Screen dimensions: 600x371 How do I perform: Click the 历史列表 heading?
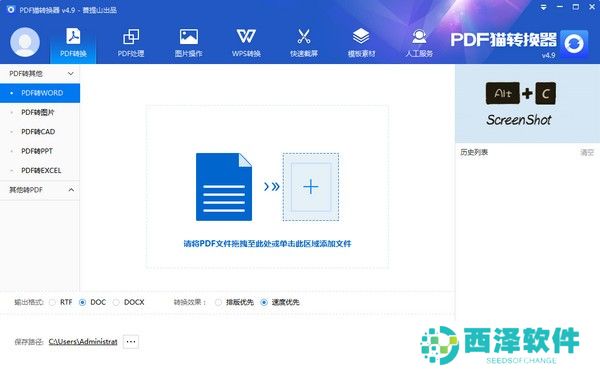474,152
